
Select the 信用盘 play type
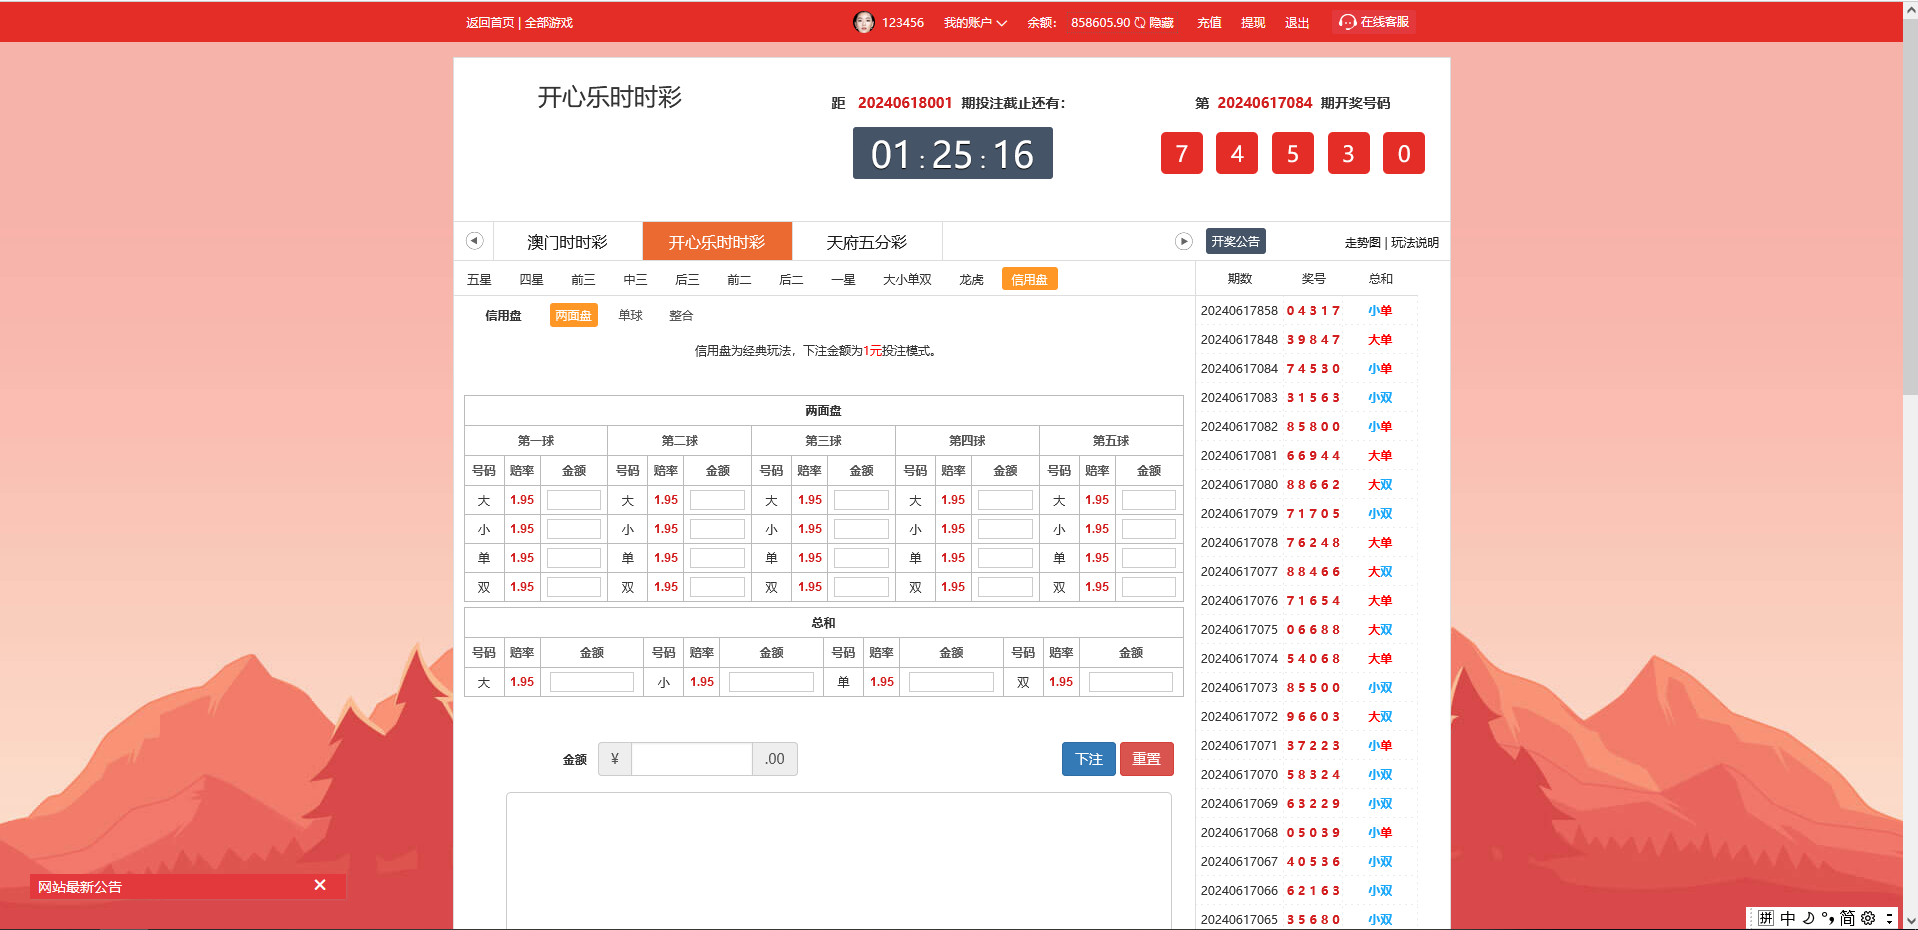coord(1029,279)
